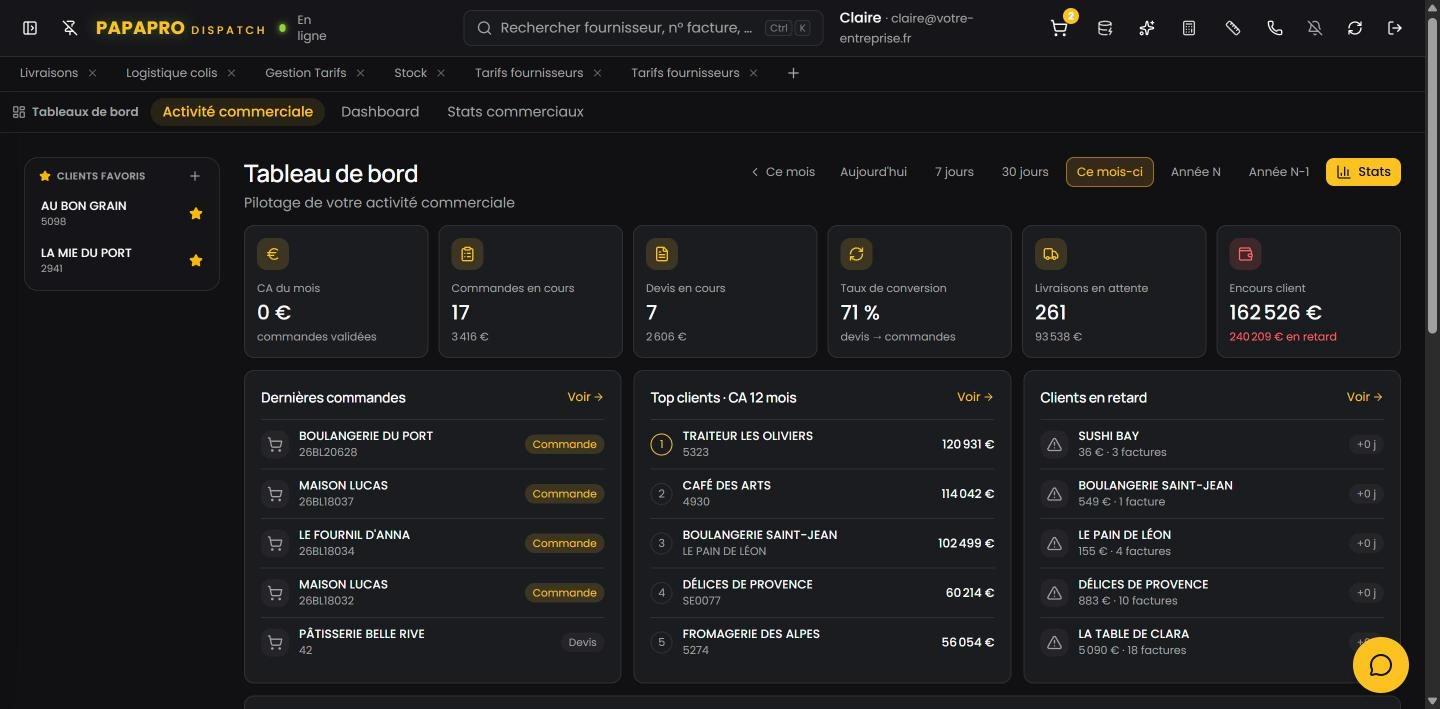View all Clients en retard
This screenshot has width=1440, height=709.
(x=1364, y=397)
